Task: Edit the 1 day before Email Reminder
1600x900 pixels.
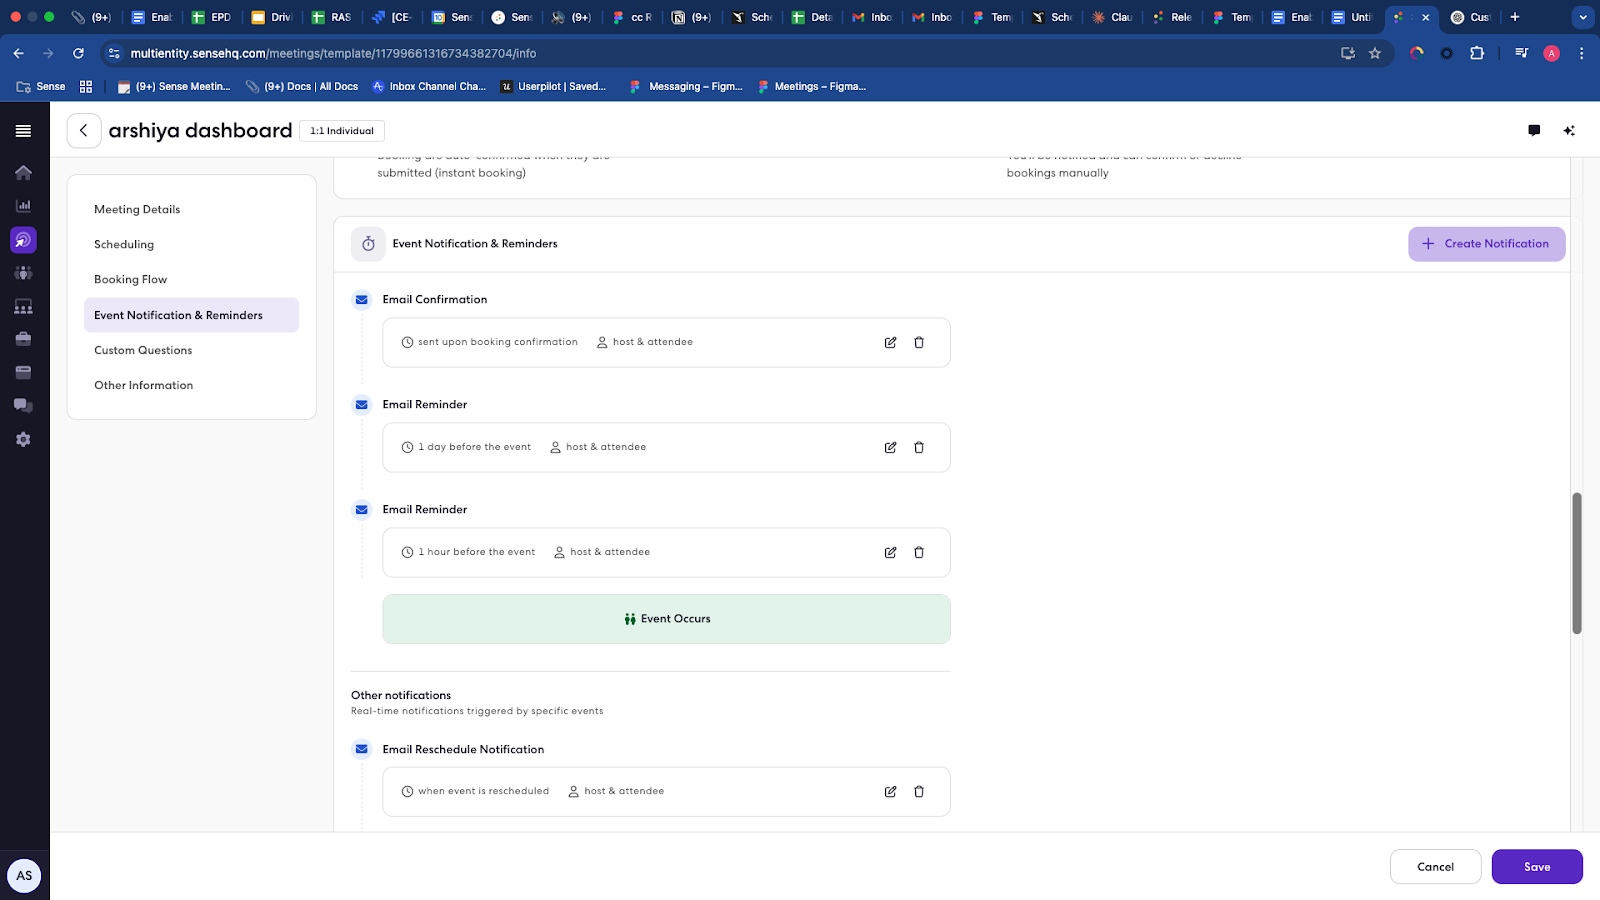Action: pyautogui.click(x=890, y=447)
